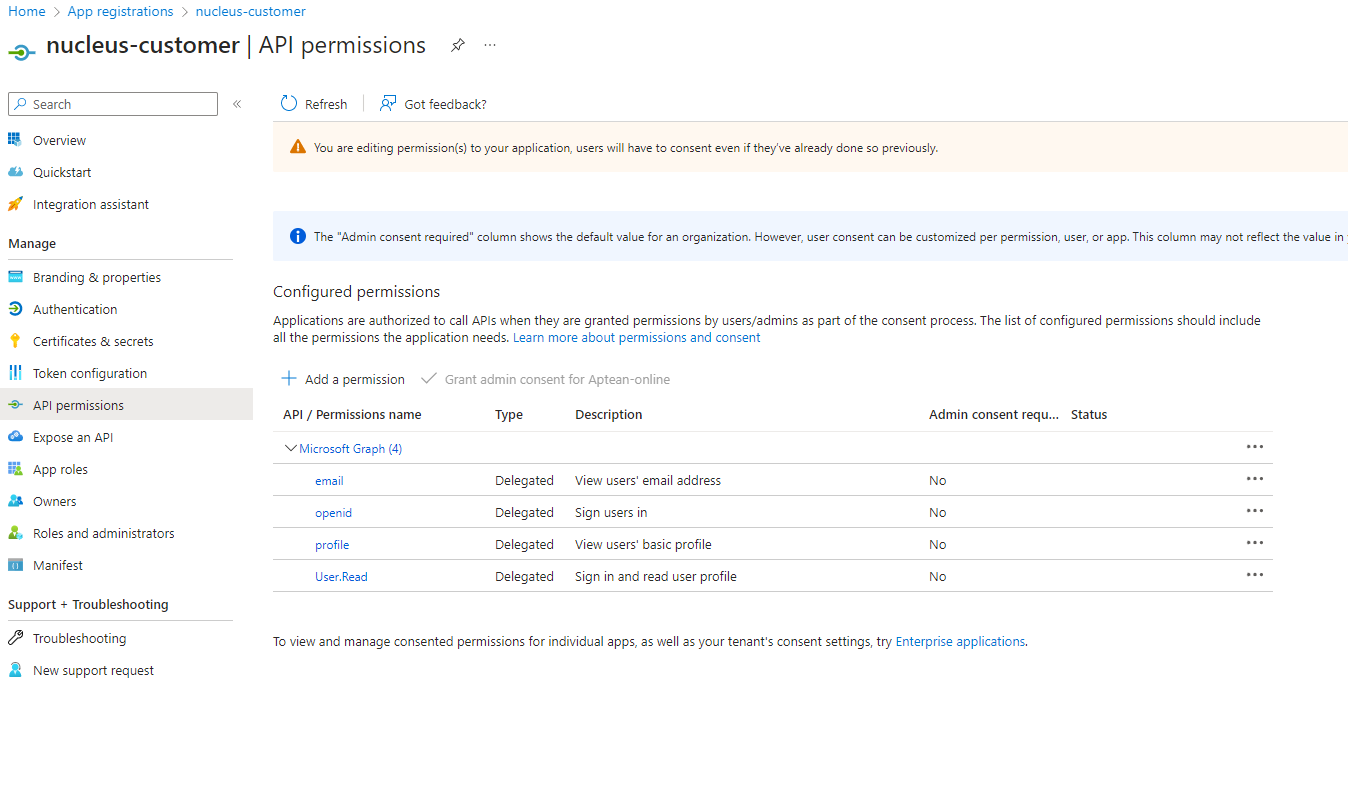Click Admin consent required column header
The image size is (1348, 794).
coord(994,415)
